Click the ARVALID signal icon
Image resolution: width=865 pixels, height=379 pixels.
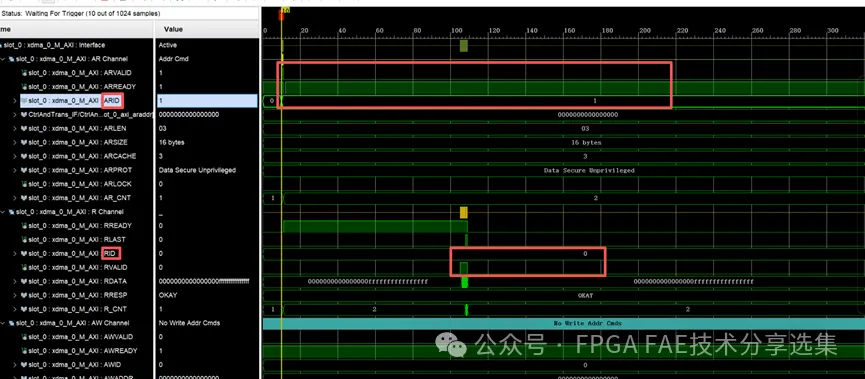(x=24, y=73)
